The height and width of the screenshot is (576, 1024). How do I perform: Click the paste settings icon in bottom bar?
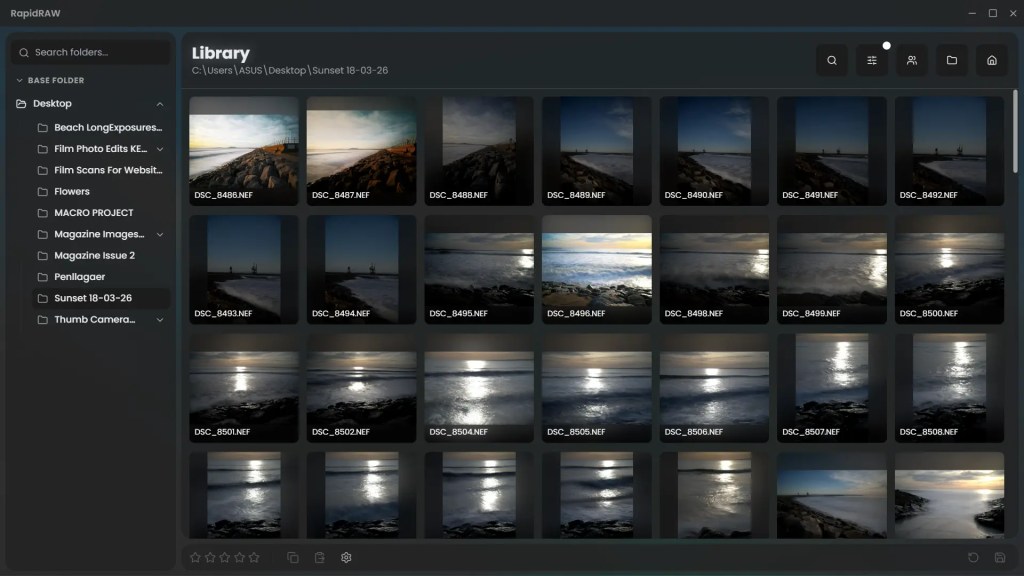(x=320, y=557)
